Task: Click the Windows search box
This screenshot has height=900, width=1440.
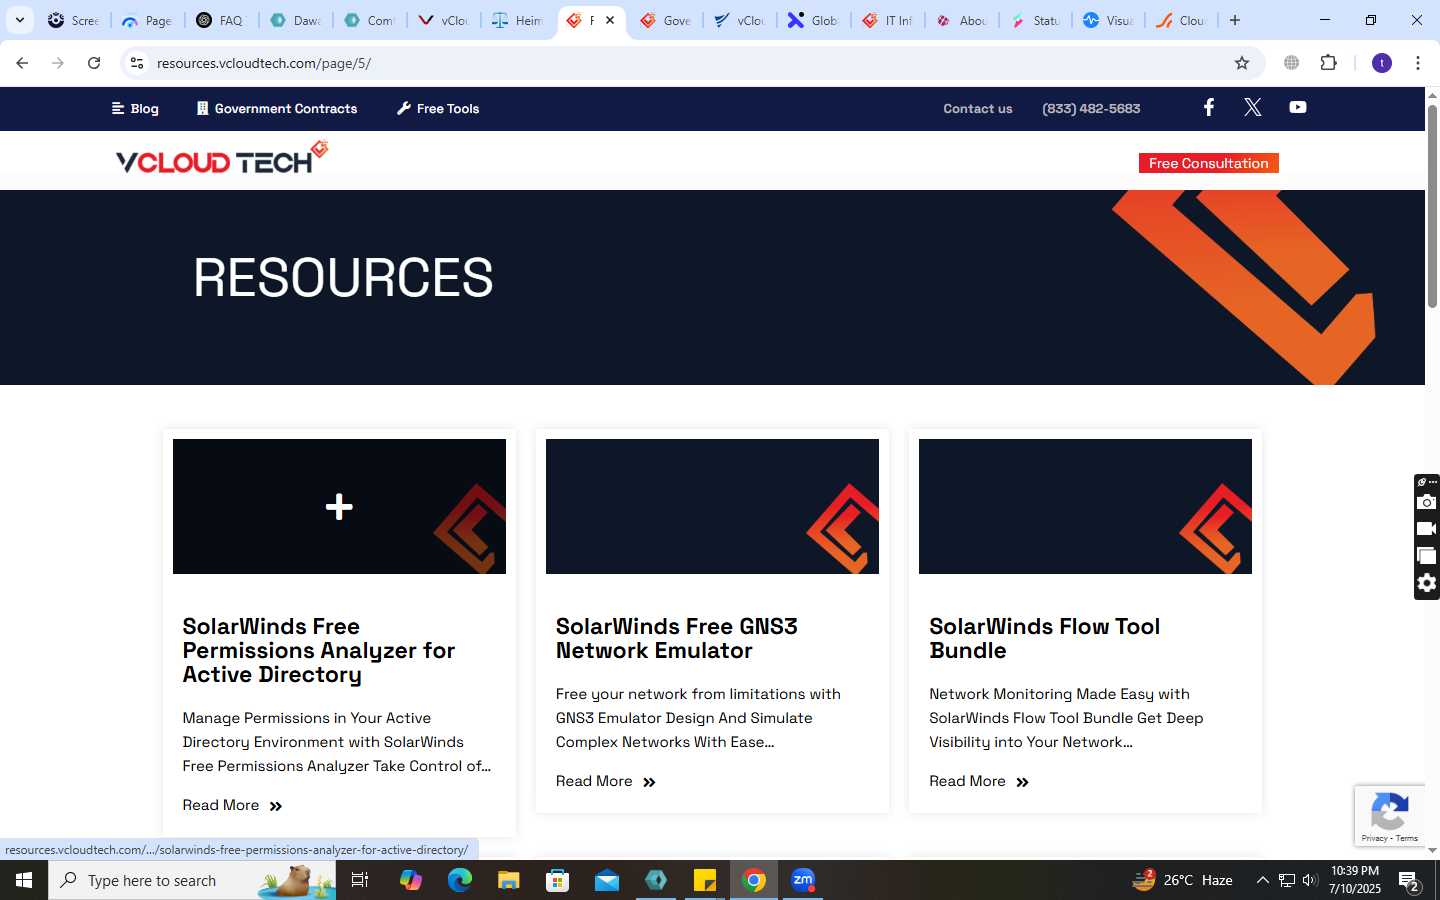Action: pos(192,880)
